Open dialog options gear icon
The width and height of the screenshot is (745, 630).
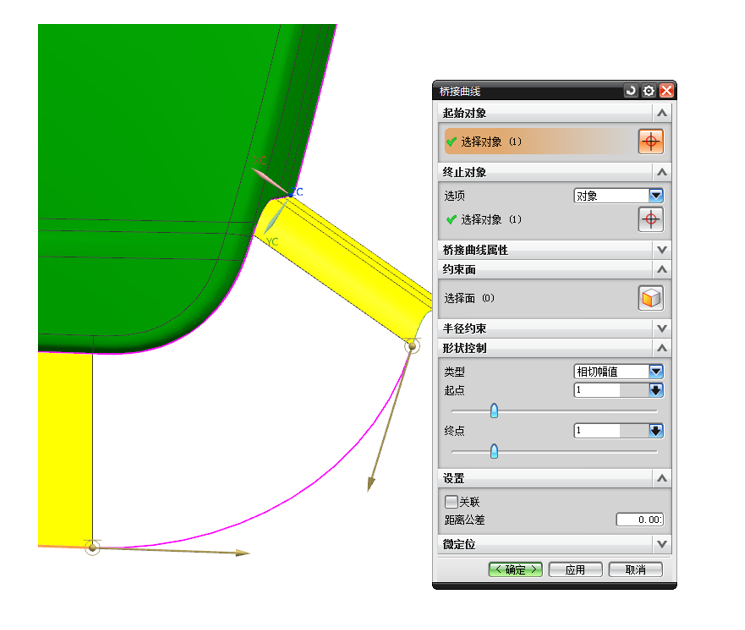click(x=649, y=90)
